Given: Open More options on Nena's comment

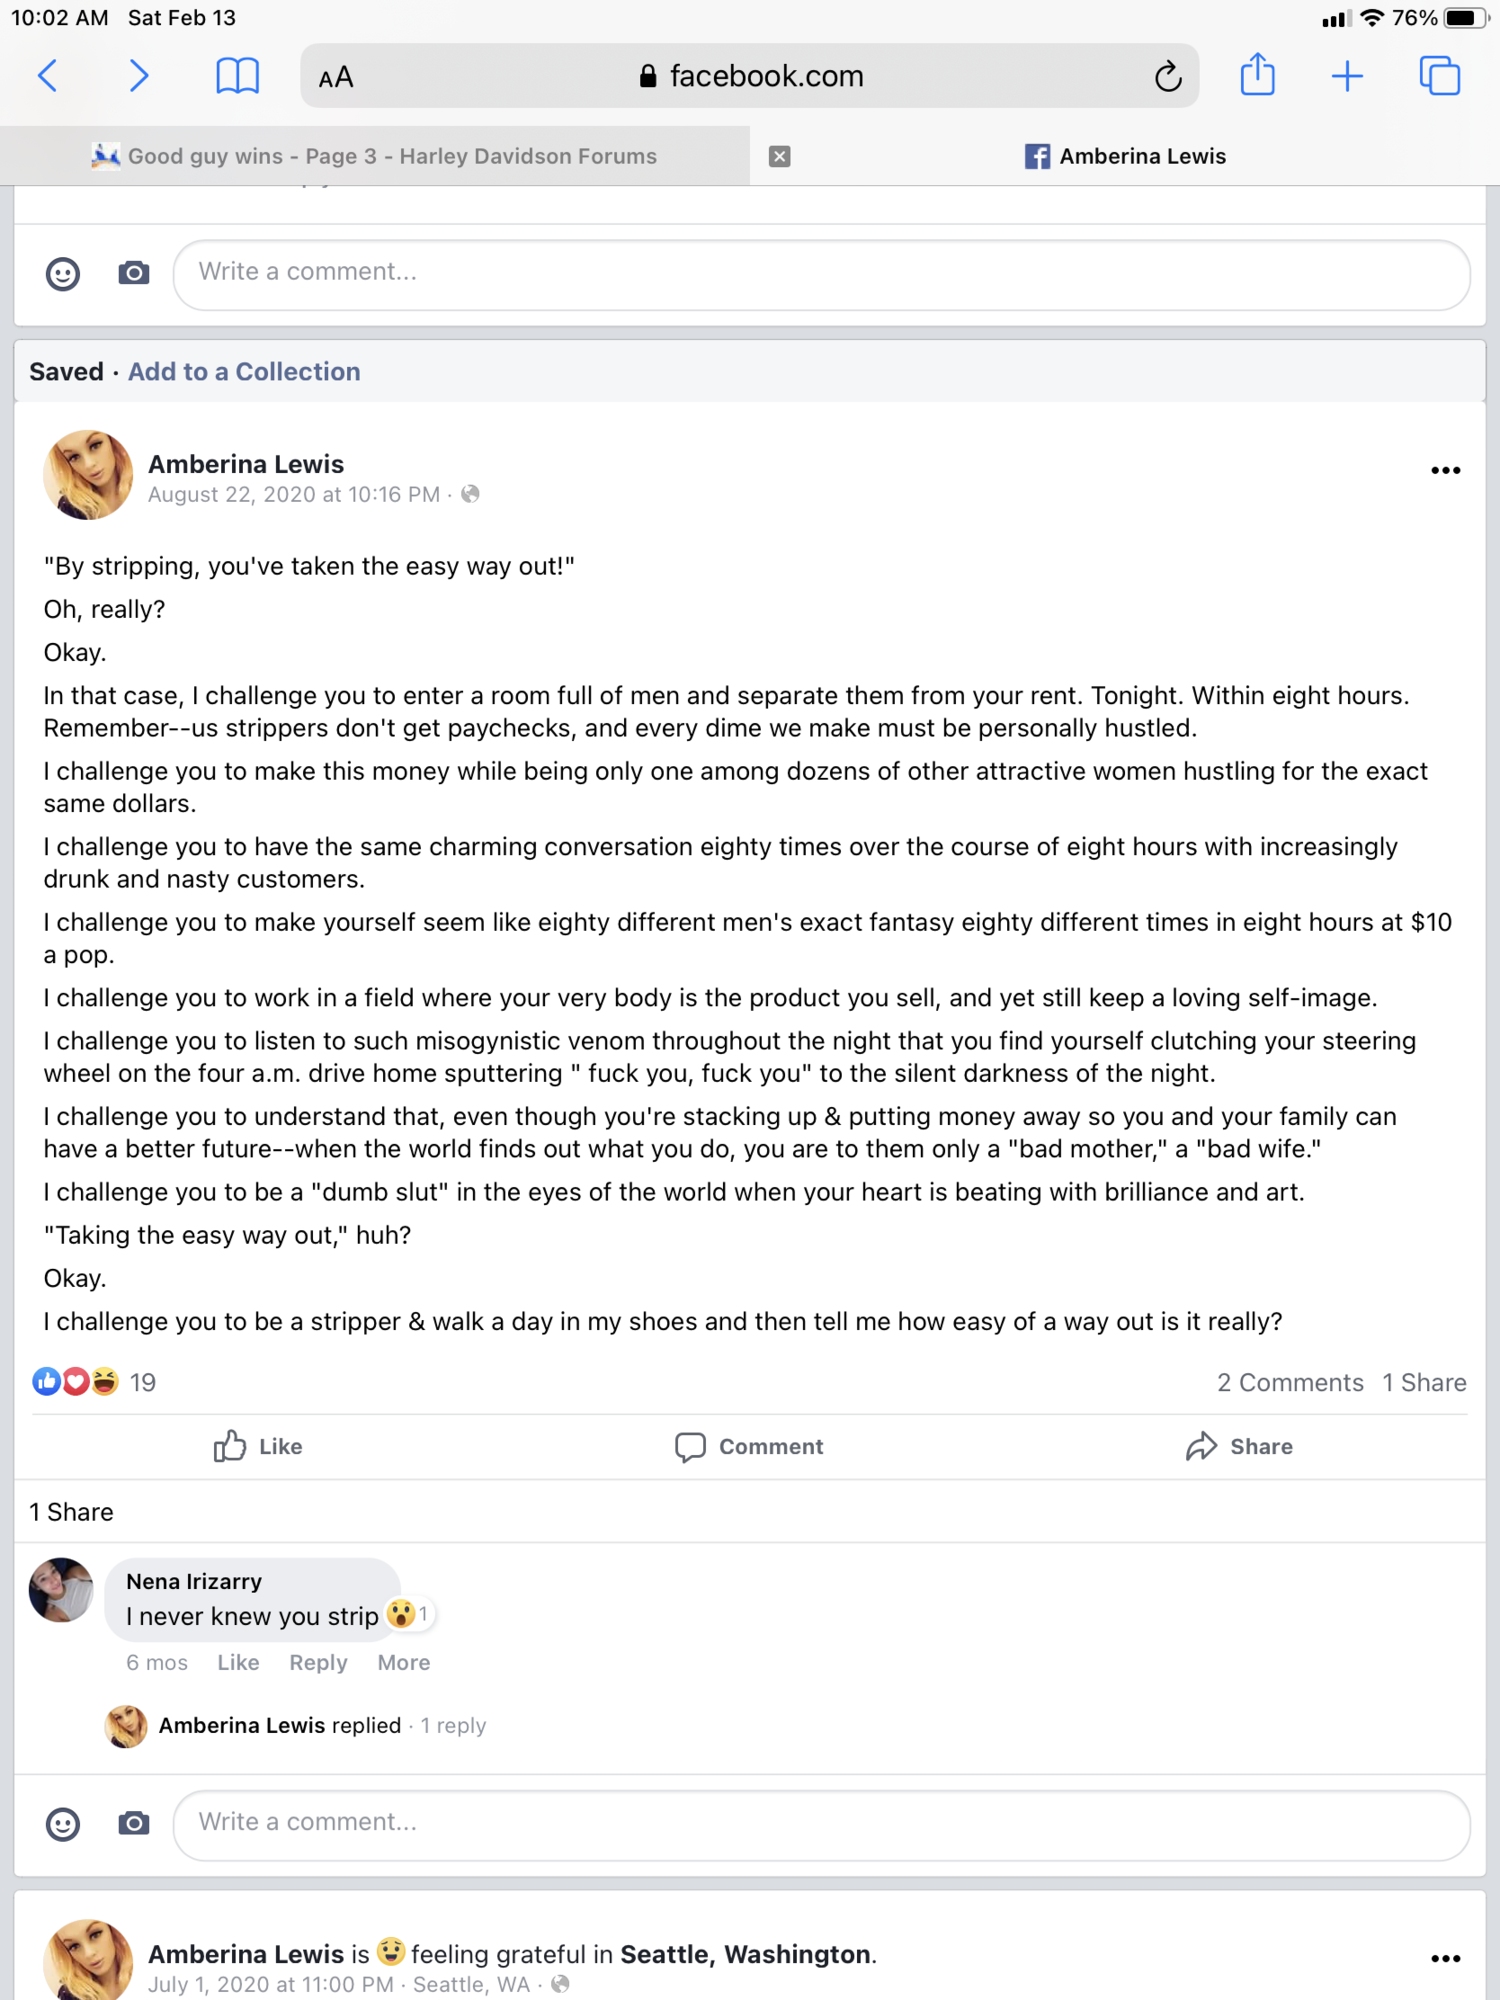Looking at the screenshot, I should pyautogui.click(x=403, y=1662).
